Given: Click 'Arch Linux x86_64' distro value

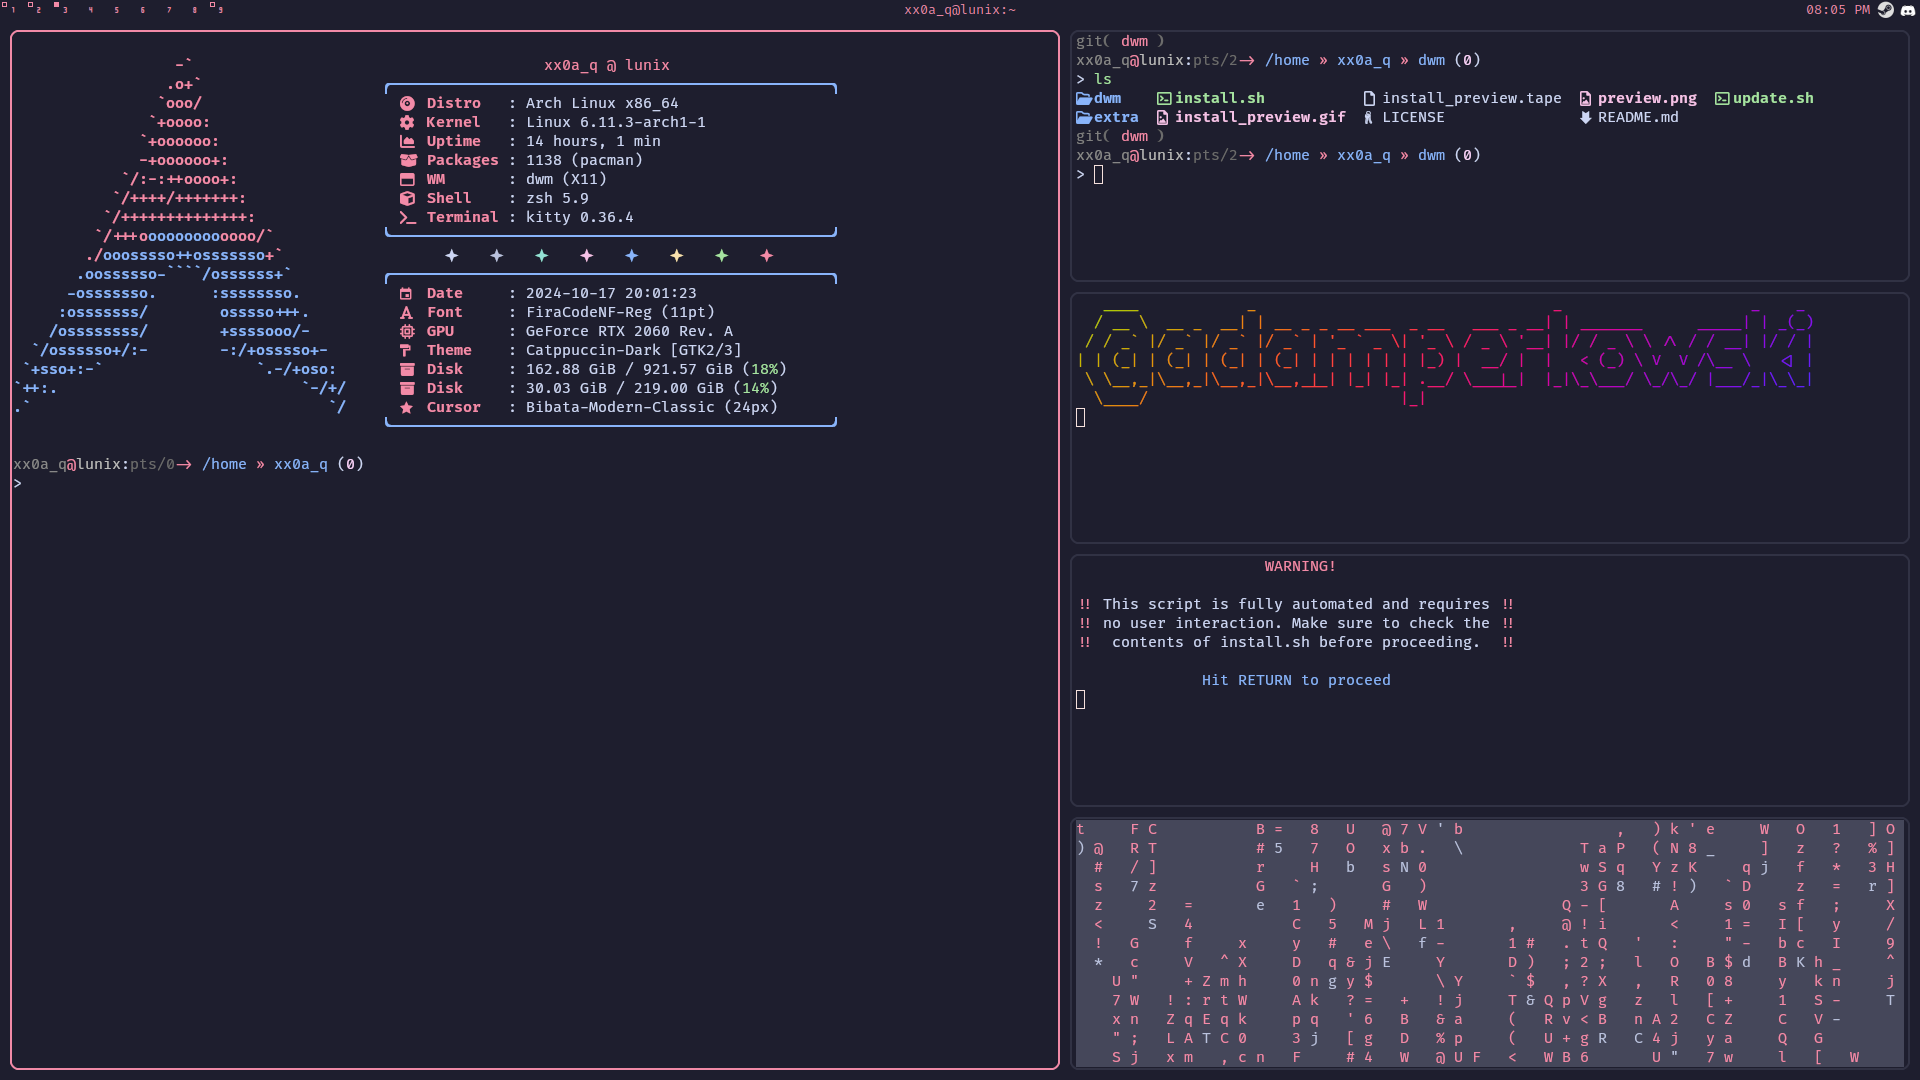Looking at the screenshot, I should [602, 103].
